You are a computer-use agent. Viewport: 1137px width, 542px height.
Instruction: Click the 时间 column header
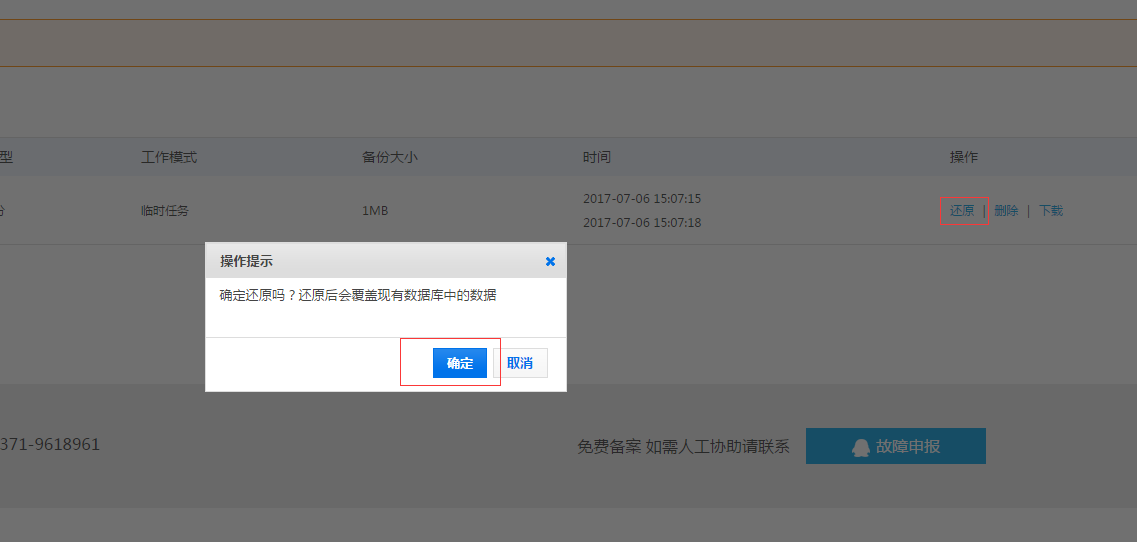[x=597, y=157]
